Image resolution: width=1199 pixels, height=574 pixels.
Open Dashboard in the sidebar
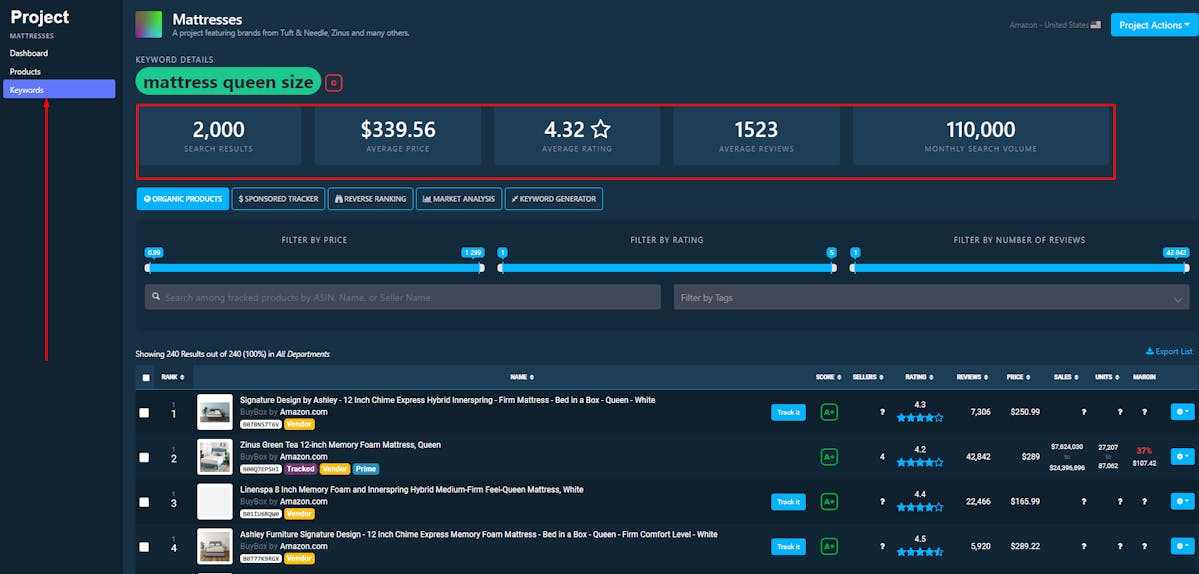[29, 54]
